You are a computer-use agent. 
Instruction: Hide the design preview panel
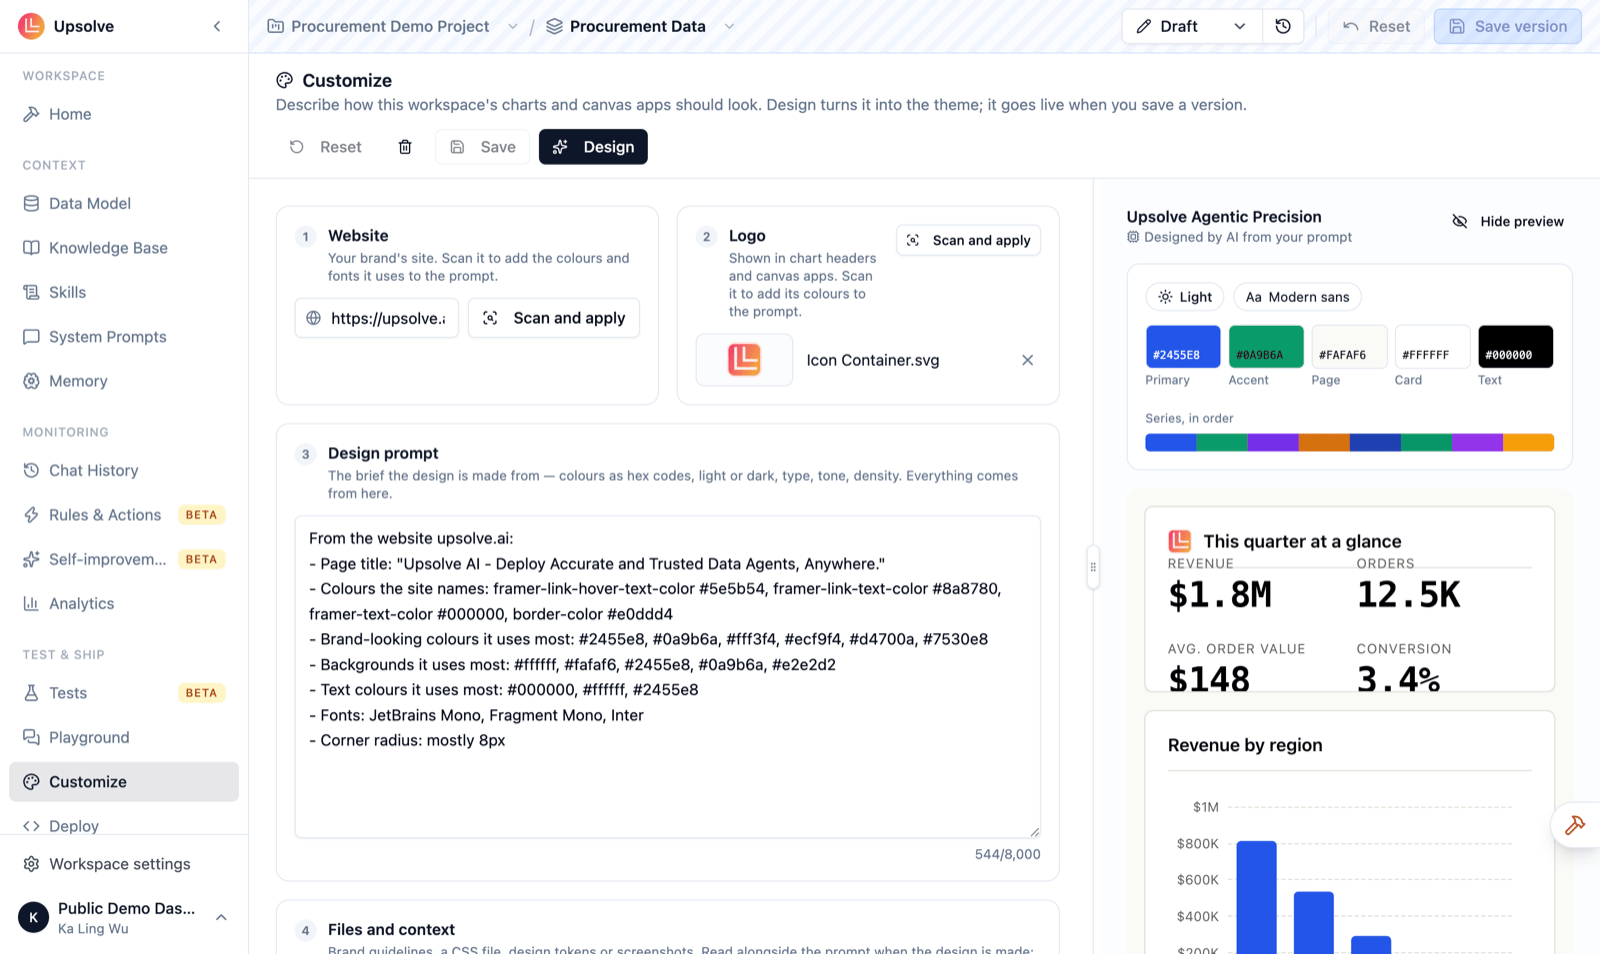coord(1508,221)
